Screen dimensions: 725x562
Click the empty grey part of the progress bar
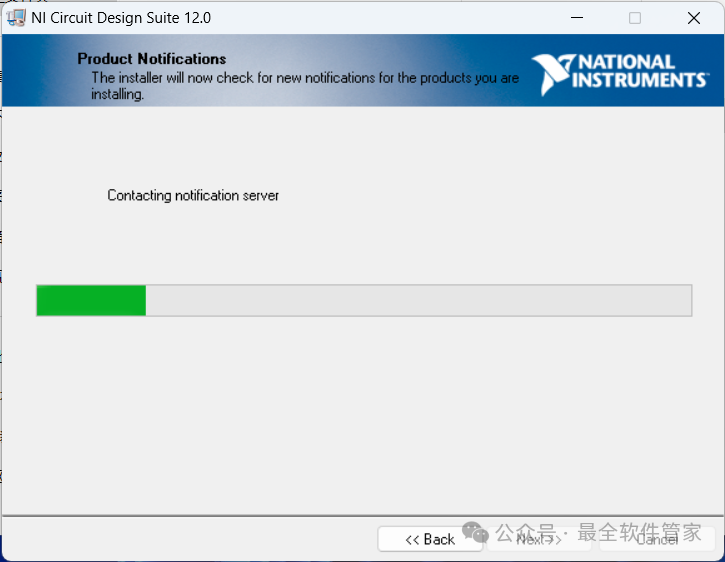420,300
